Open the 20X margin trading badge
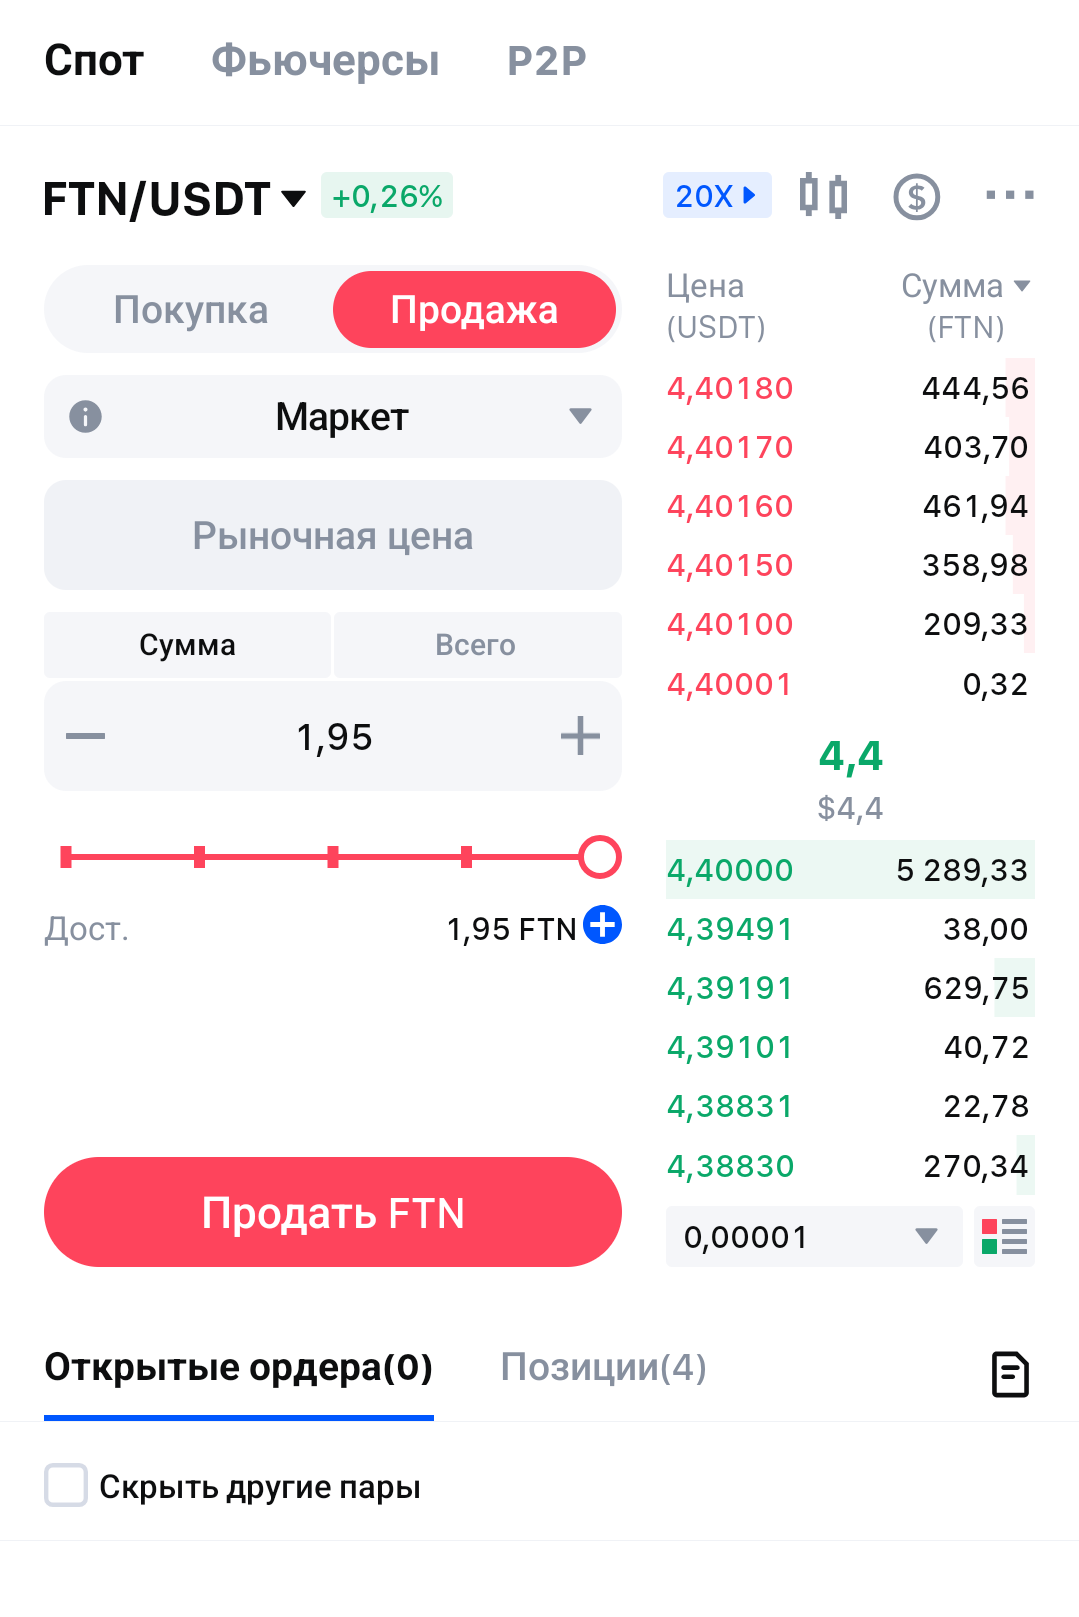 pyautogui.click(x=716, y=196)
